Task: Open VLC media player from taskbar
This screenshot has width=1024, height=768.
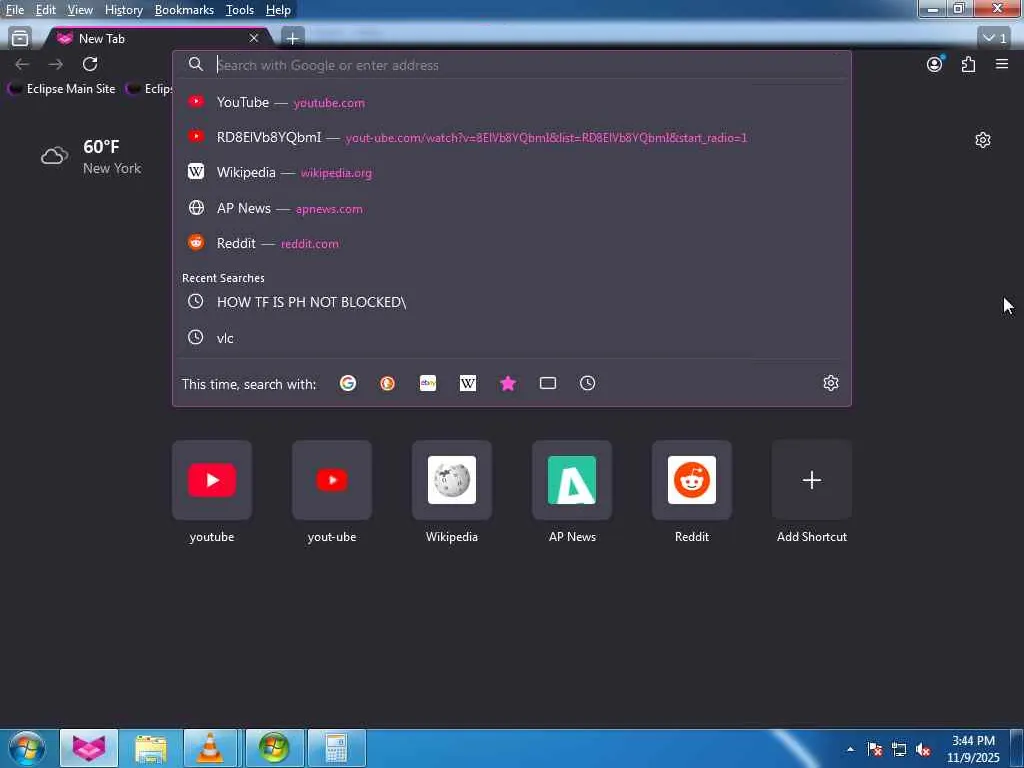Action: click(x=209, y=748)
